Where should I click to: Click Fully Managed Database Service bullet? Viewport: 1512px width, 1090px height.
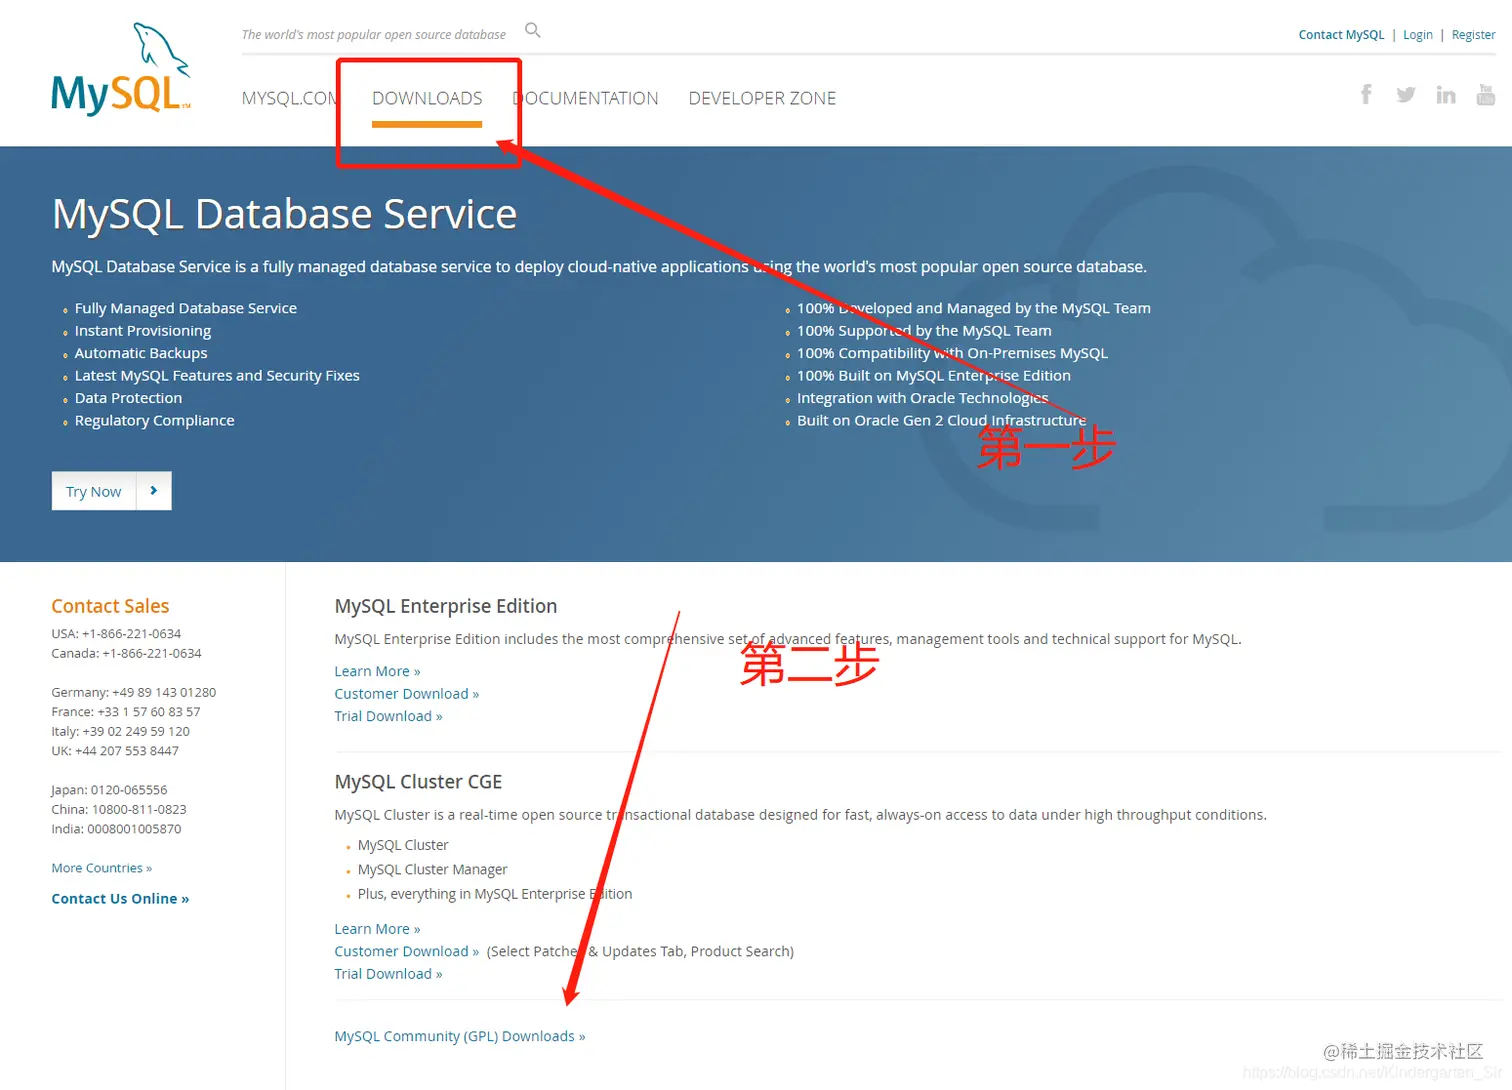(x=186, y=308)
